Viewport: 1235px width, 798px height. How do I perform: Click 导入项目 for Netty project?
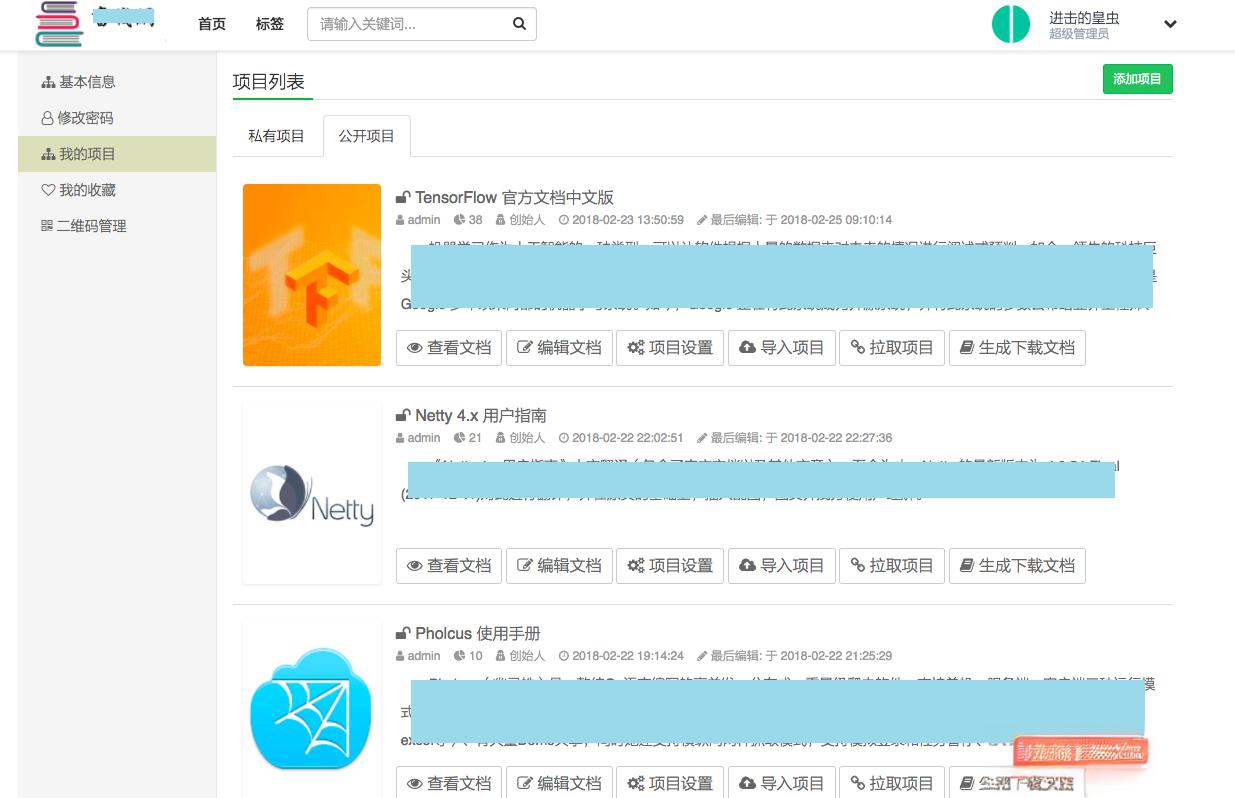coord(781,565)
